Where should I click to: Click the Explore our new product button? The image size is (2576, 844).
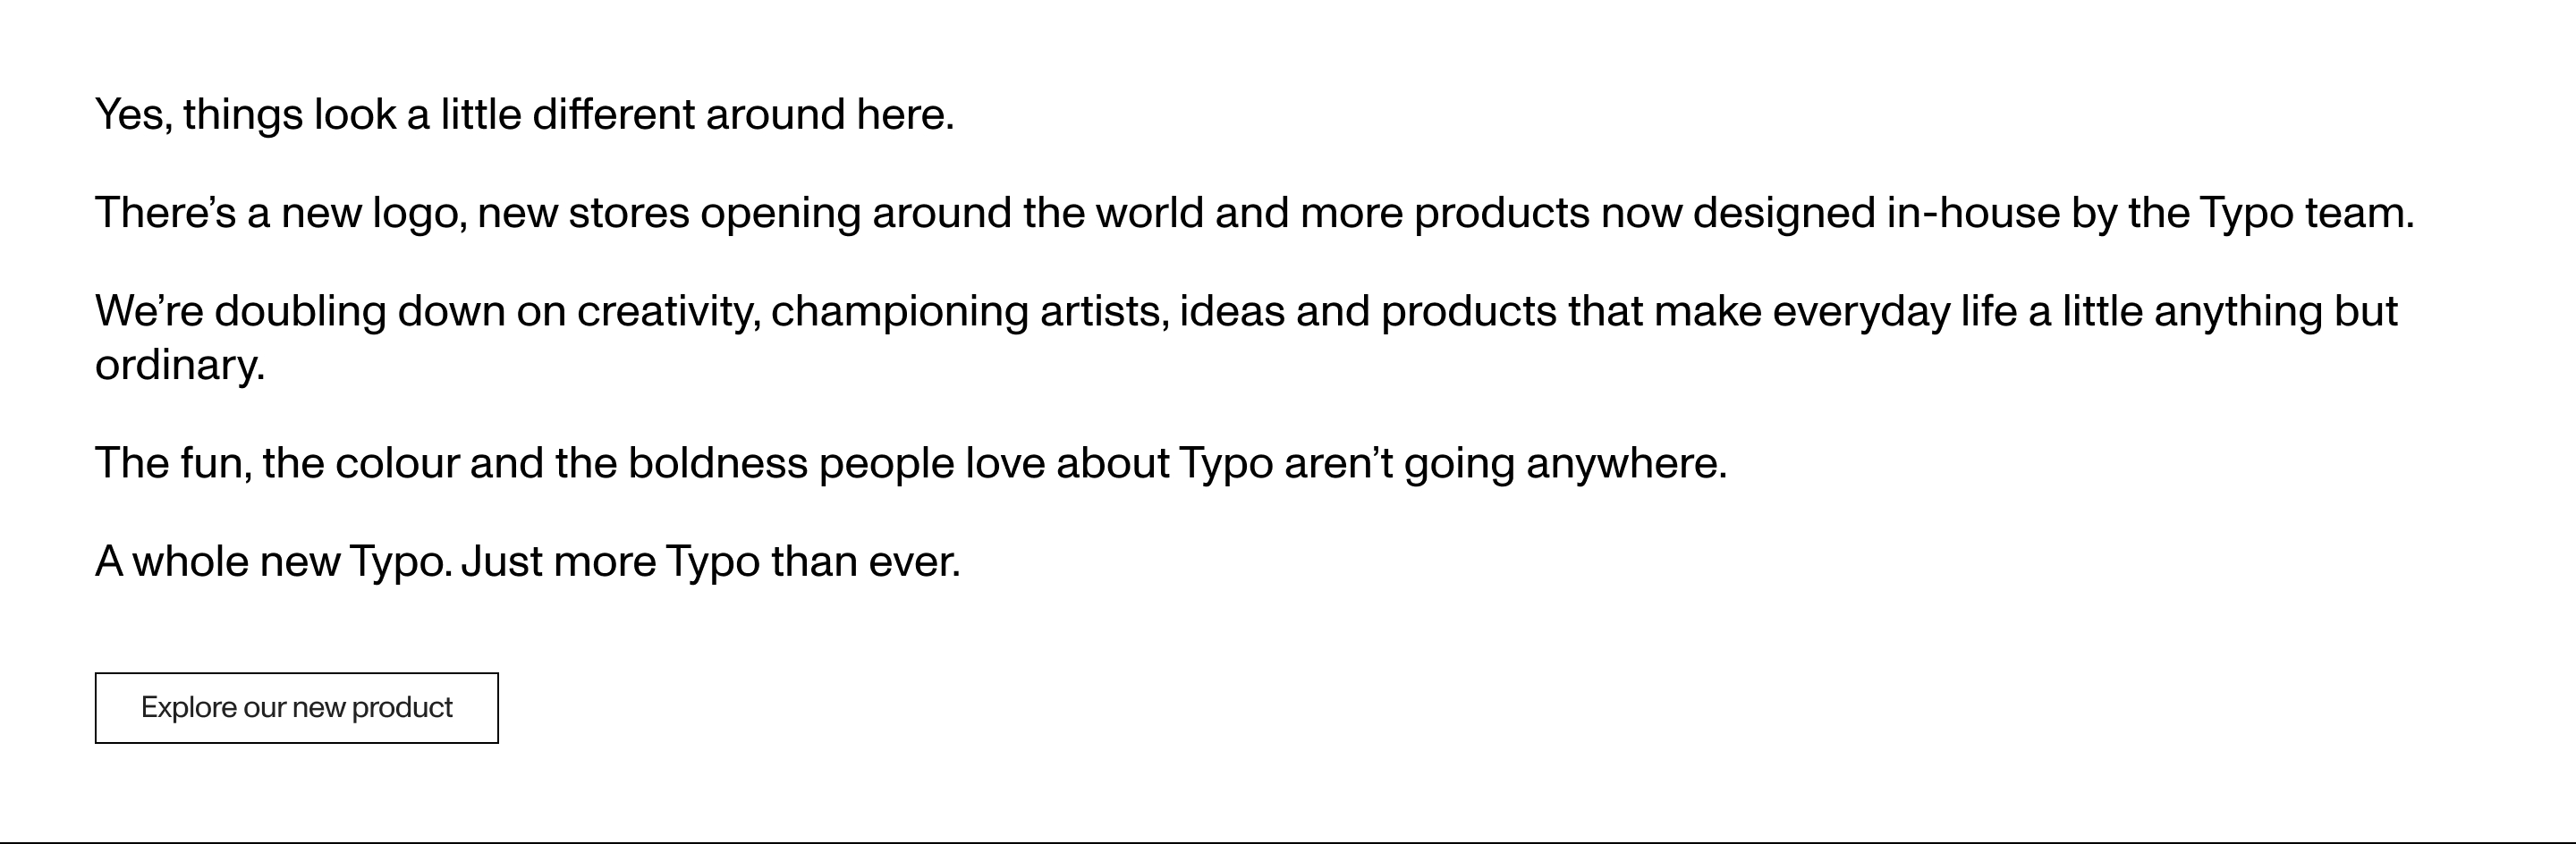(x=297, y=709)
